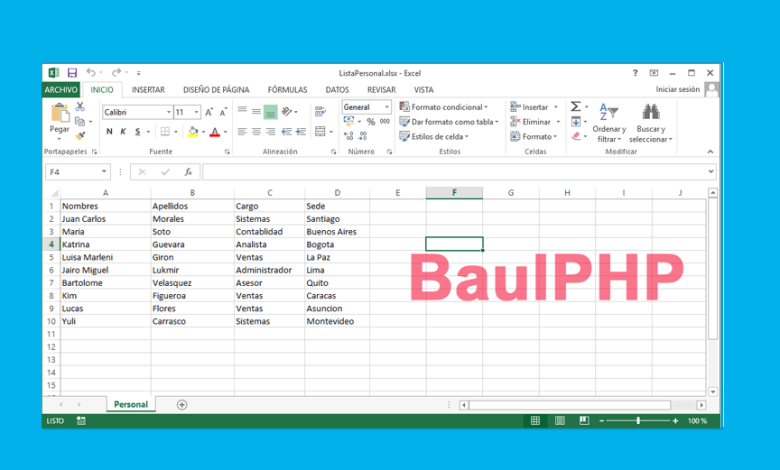This screenshot has width=780, height=470.
Task: Toggle middle vertical alignment
Action: (x=256, y=112)
